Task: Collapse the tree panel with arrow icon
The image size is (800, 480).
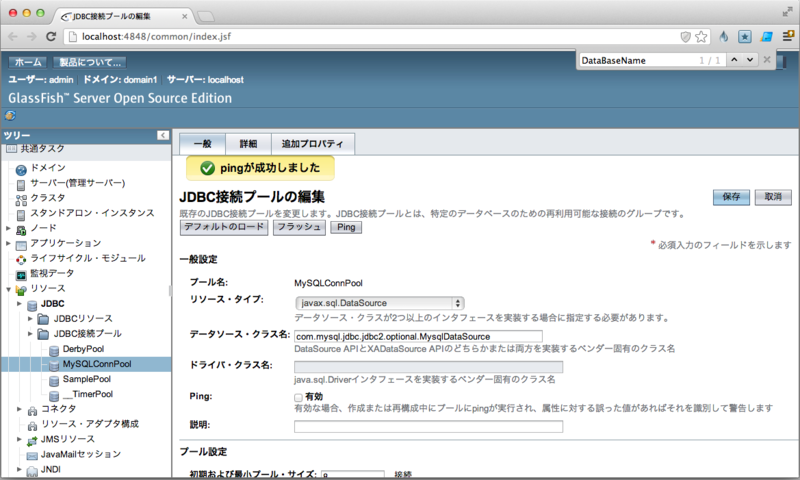Action: point(162,135)
